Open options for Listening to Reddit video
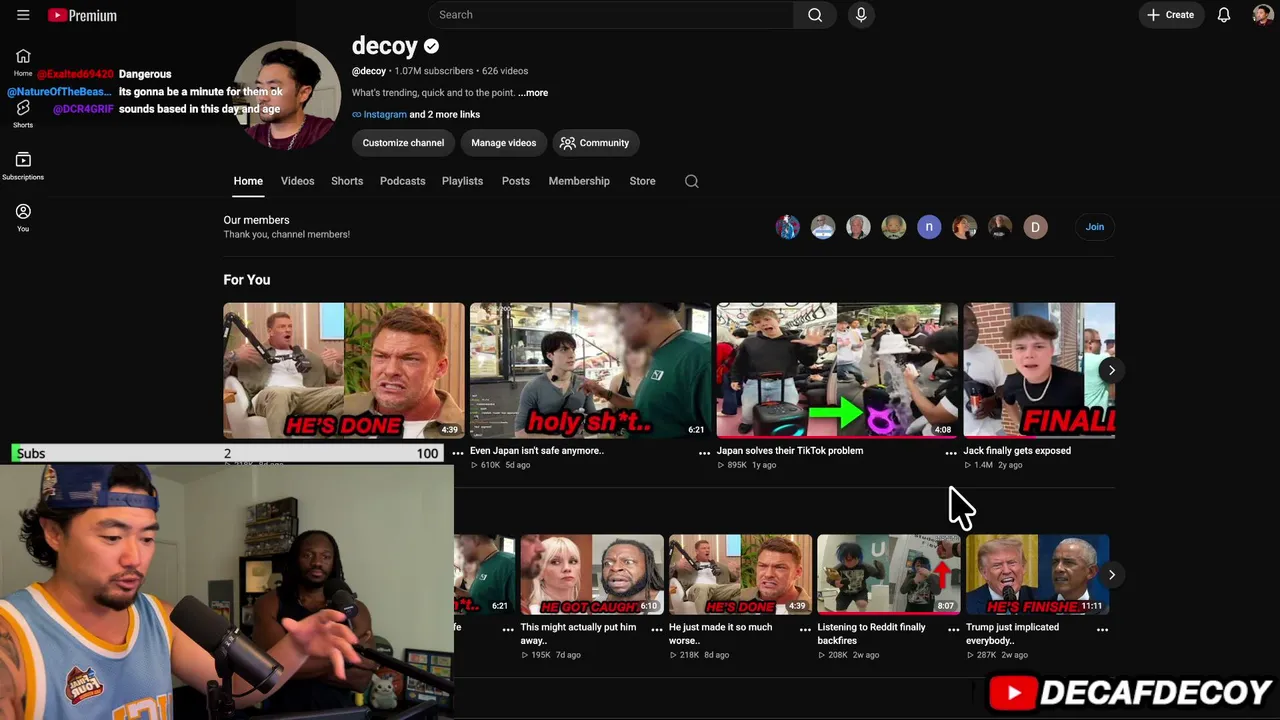The height and width of the screenshot is (720, 1280). [953, 630]
